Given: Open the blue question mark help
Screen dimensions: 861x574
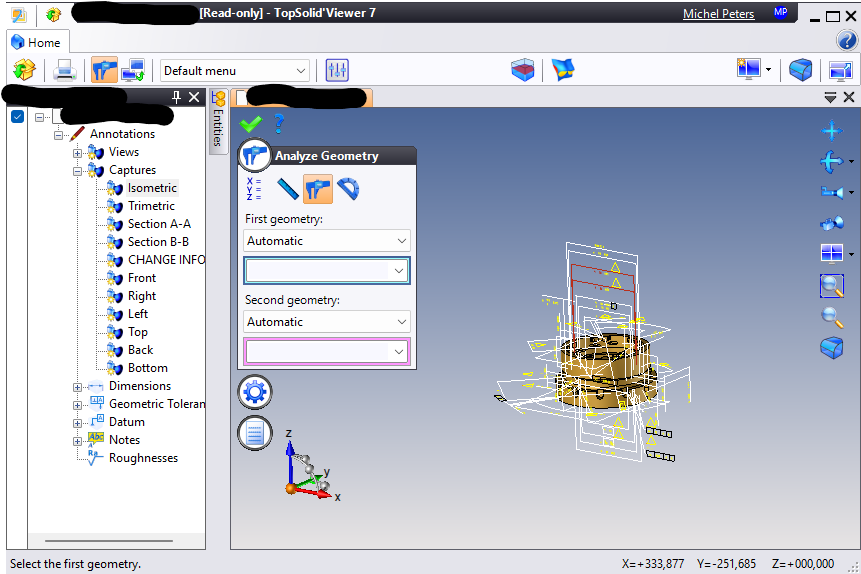Looking at the screenshot, I should (279, 124).
